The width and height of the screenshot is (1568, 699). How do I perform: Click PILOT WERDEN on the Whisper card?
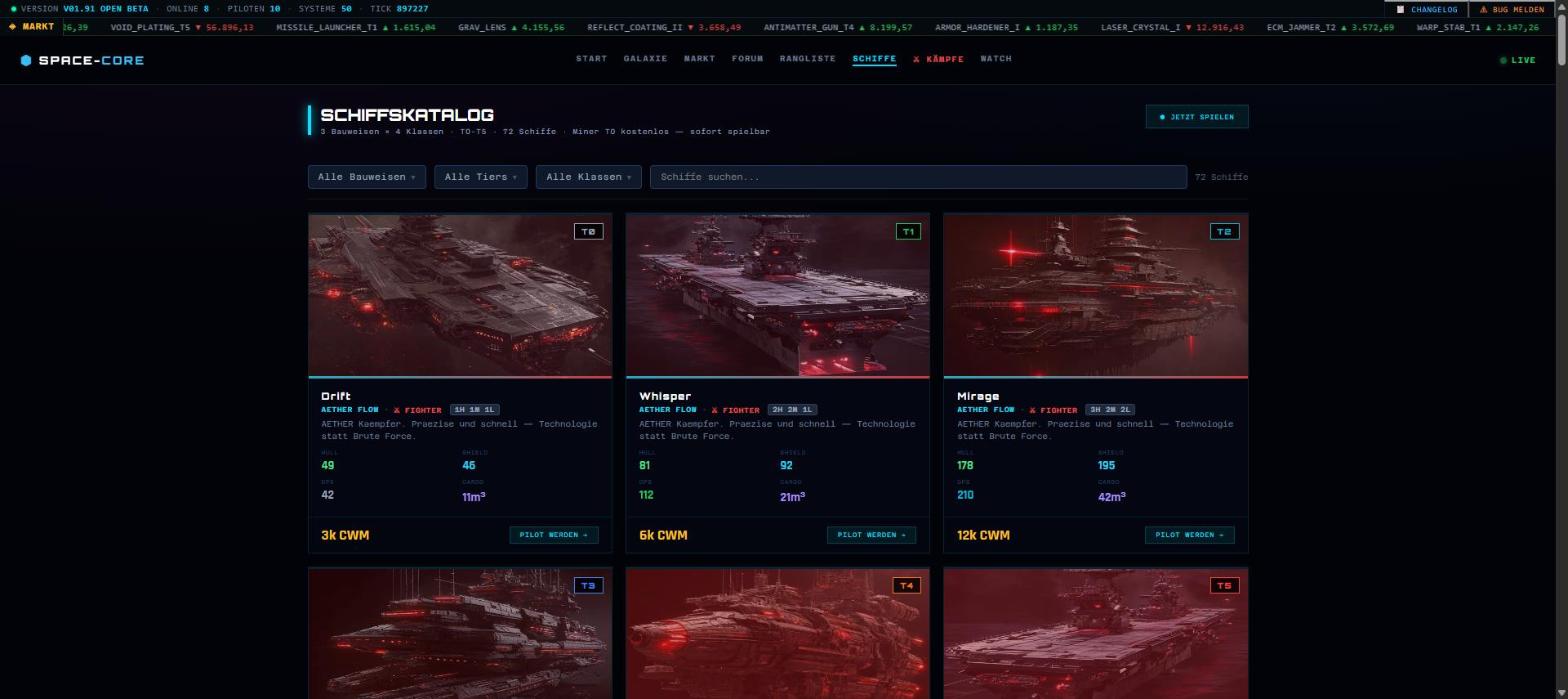(x=871, y=535)
